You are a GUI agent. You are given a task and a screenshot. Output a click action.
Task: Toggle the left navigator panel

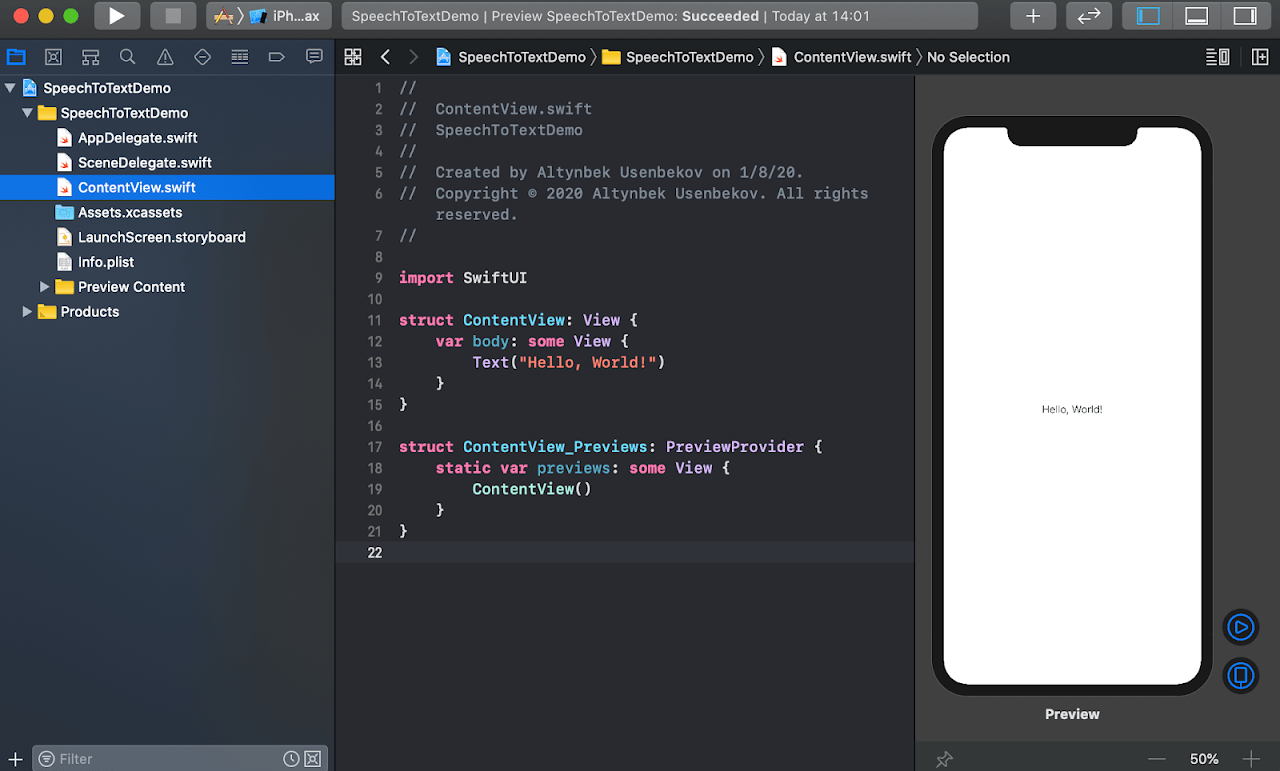click(x=1149, y=16)
